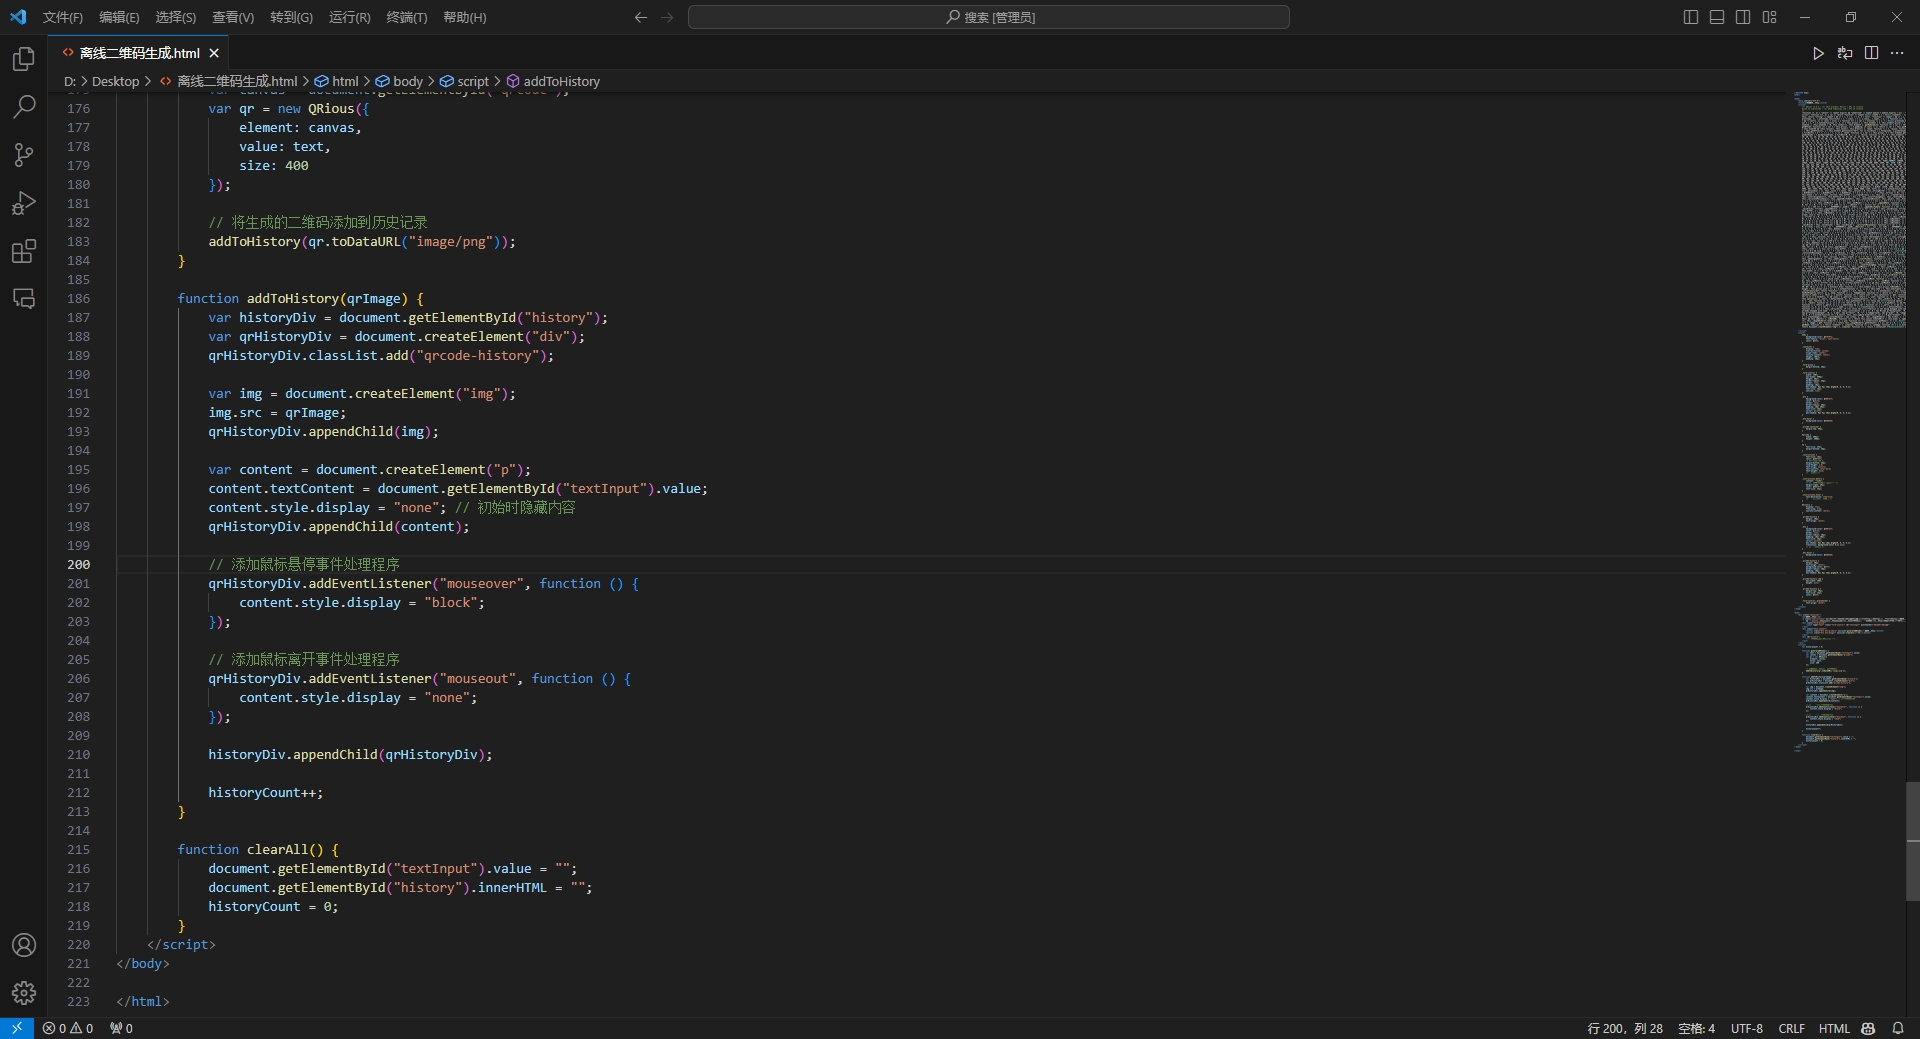Viewport: 1920px width, 1039px height.
Task: Open the 转到(G) menu
Action: point(291,17)
